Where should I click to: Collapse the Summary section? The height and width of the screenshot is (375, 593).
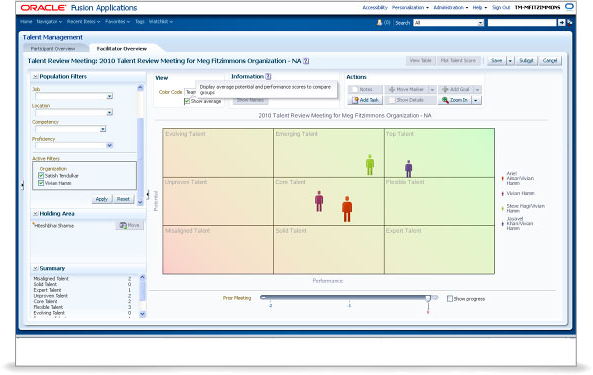pyautogui.click(x=36, y=268)
